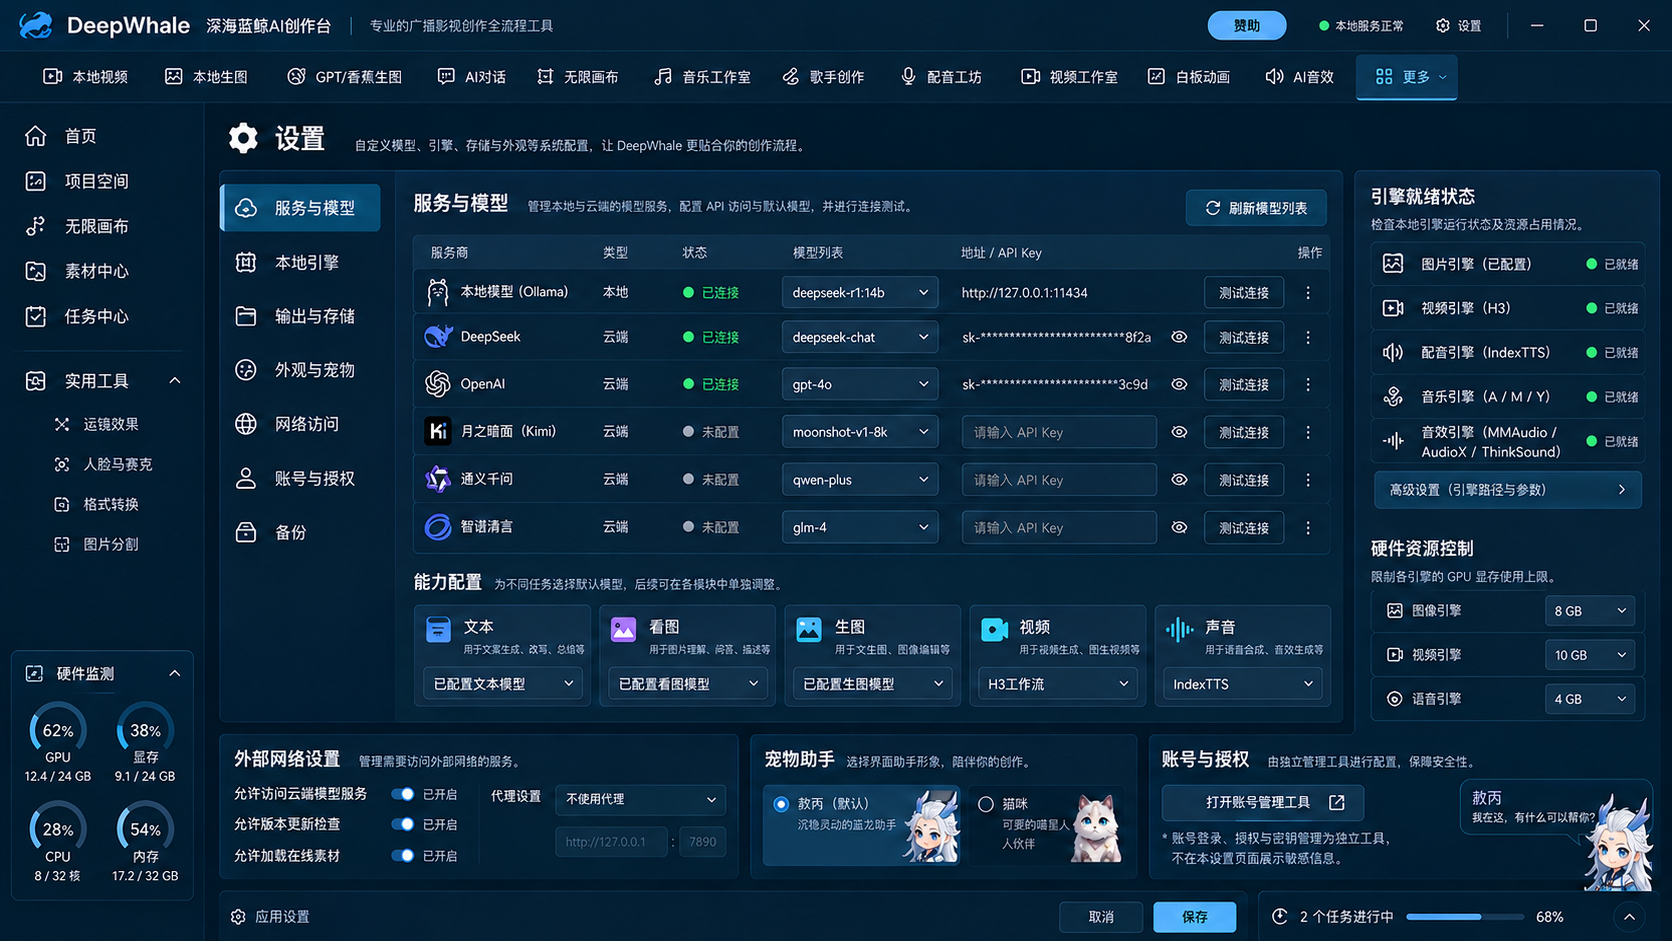This screenshot has height=941, width=1672.
Task: Open the deepseek-r1:14b model dropdown
Action: [860, 292]
